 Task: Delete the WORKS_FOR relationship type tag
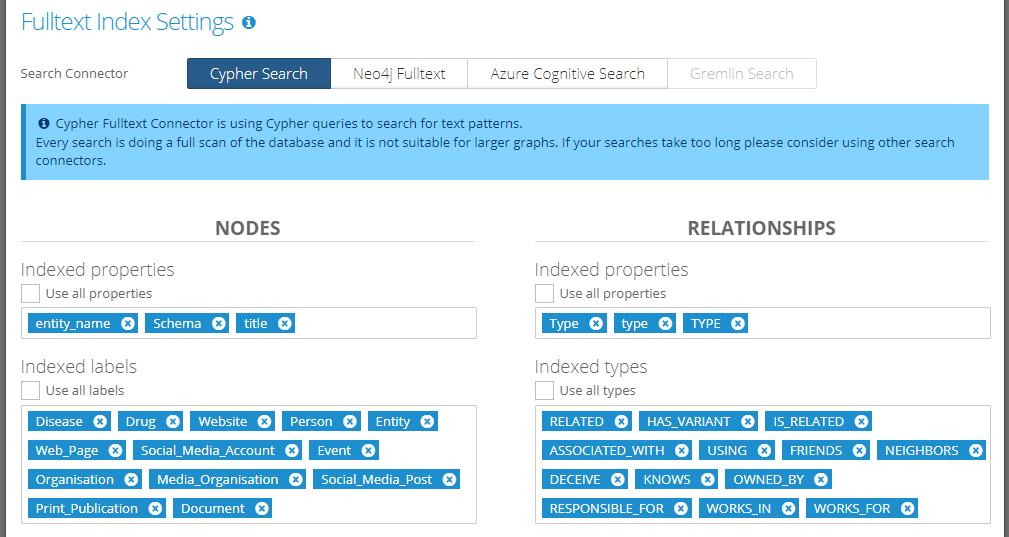pos(907,508)
